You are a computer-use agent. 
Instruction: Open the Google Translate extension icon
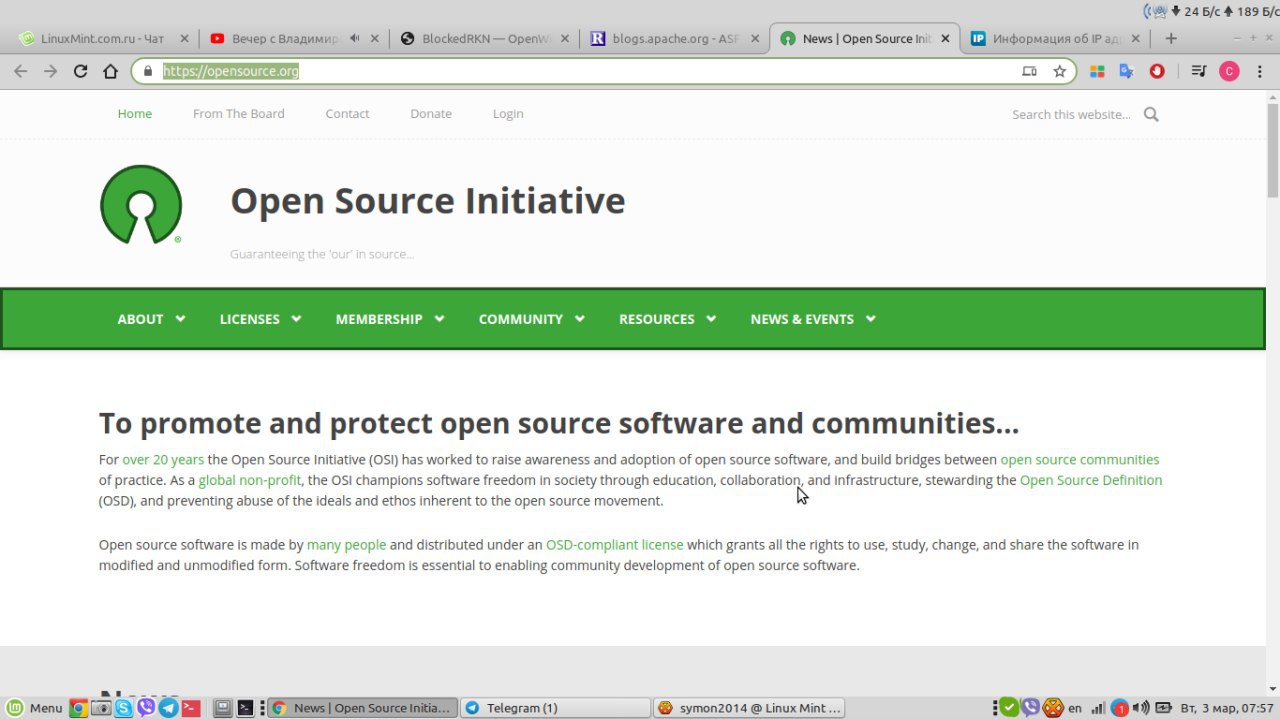[1127, 71]
